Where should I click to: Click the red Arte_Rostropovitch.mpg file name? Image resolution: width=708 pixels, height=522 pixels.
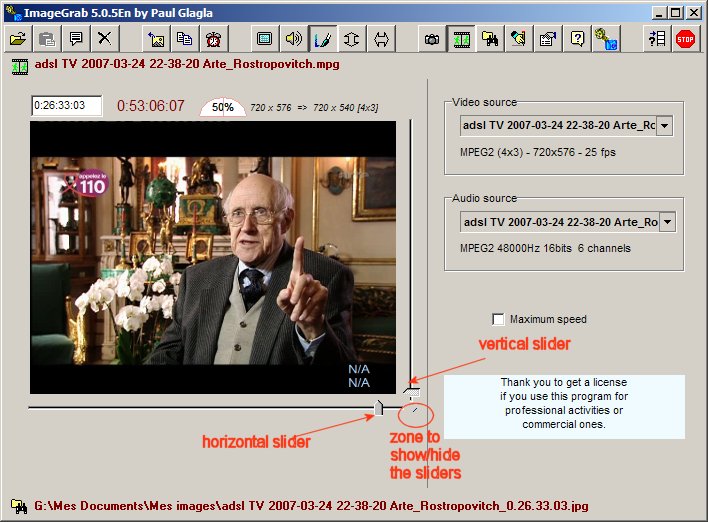tap(187, 64)
